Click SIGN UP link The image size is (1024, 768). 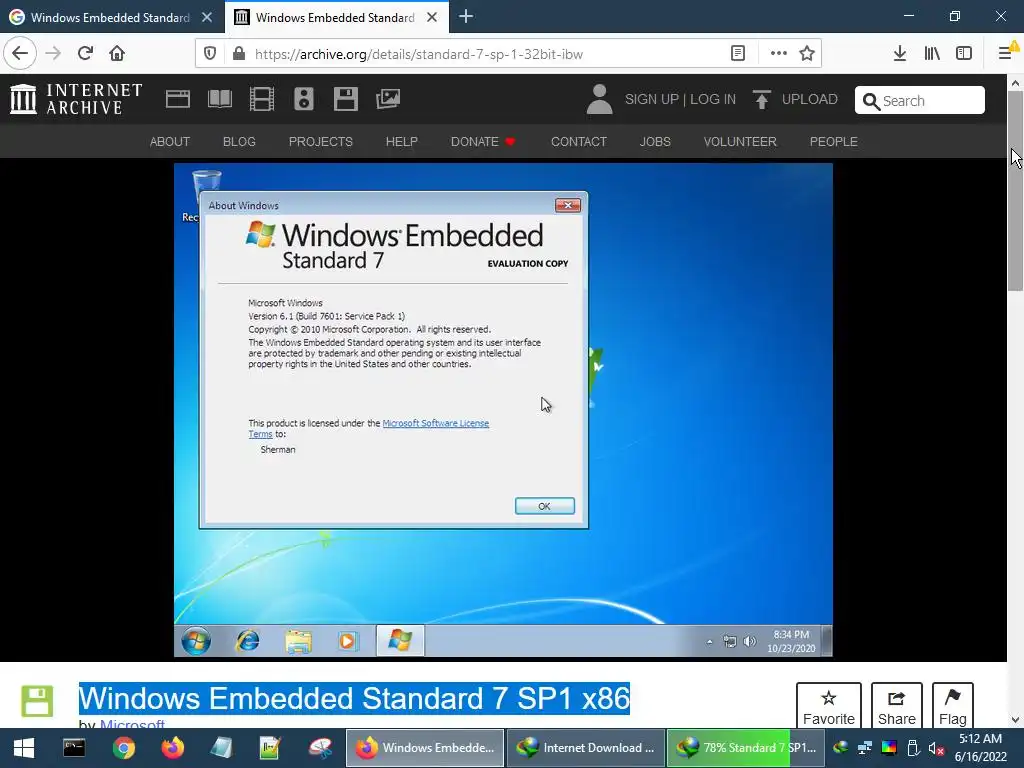point(651,99)
